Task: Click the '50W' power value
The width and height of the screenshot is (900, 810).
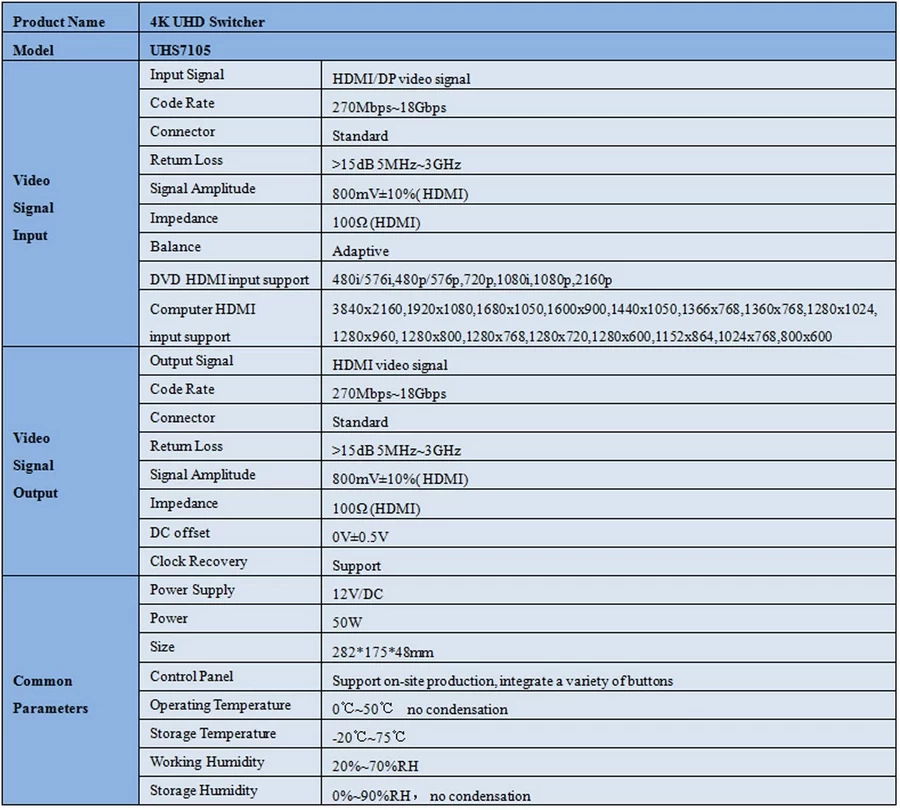Action: [348, 623]
